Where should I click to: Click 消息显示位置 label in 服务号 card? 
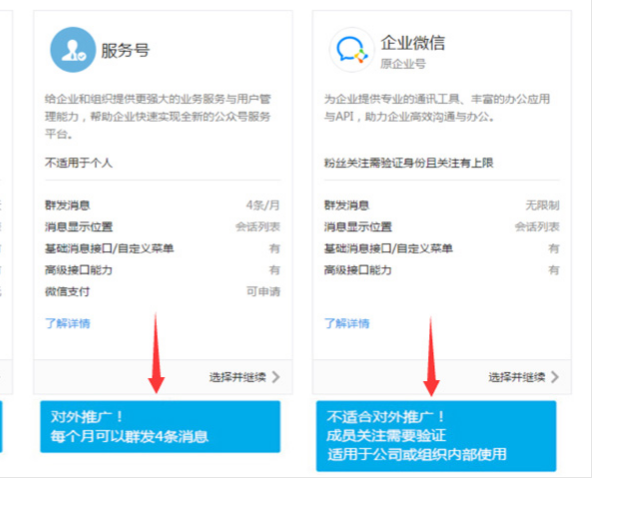click(79, 227)
